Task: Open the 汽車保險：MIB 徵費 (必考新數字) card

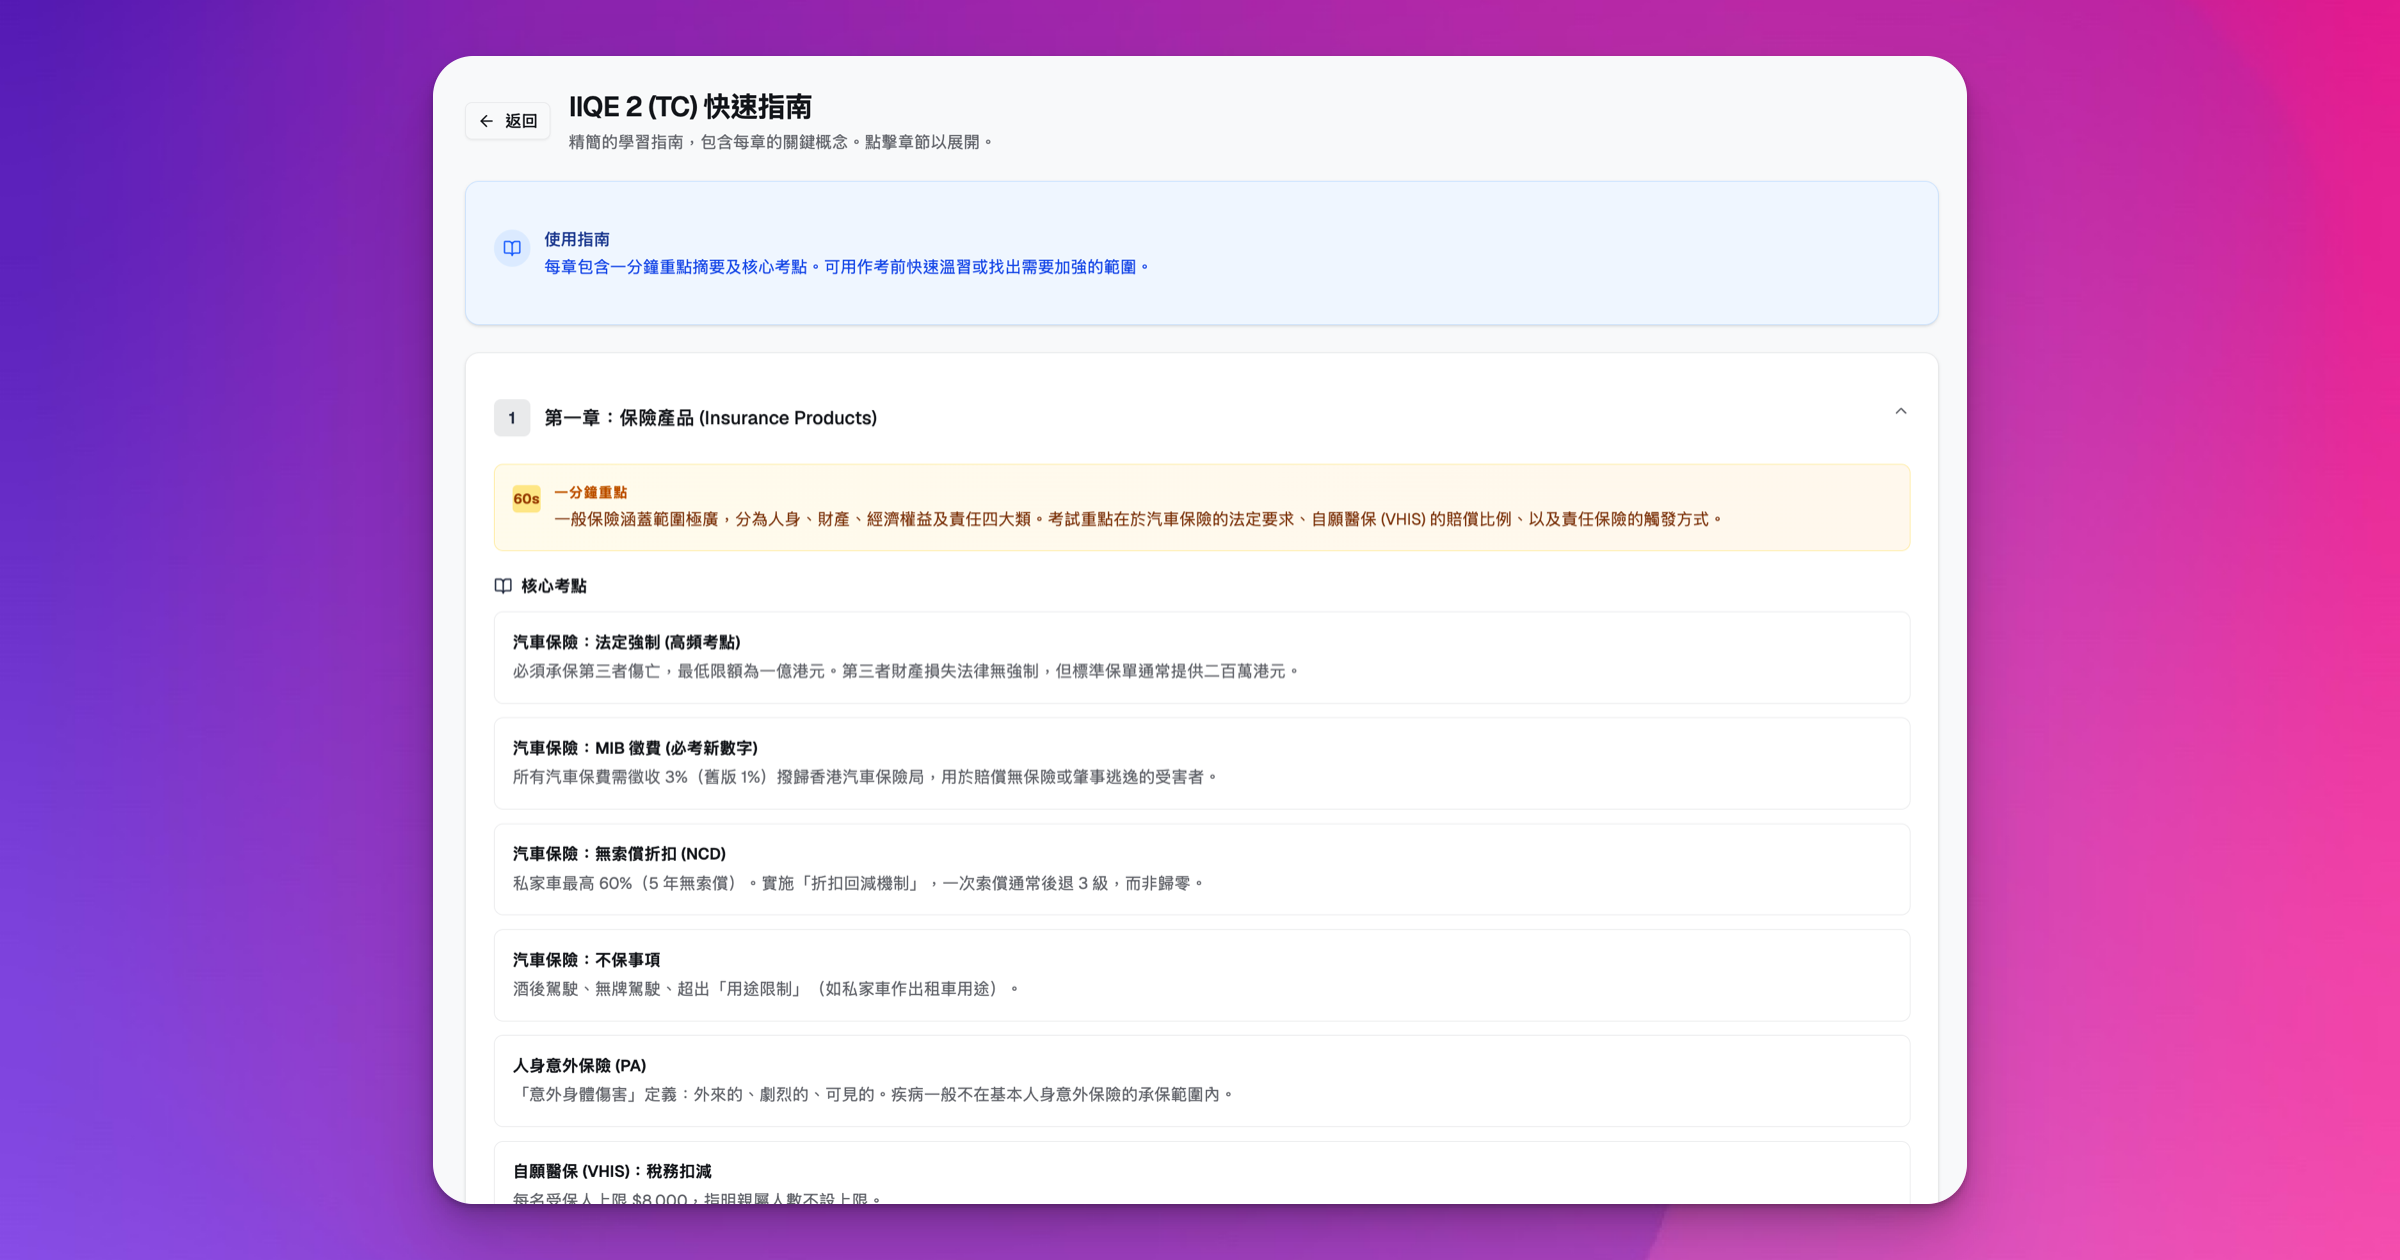Action: tap(1202, 763)
